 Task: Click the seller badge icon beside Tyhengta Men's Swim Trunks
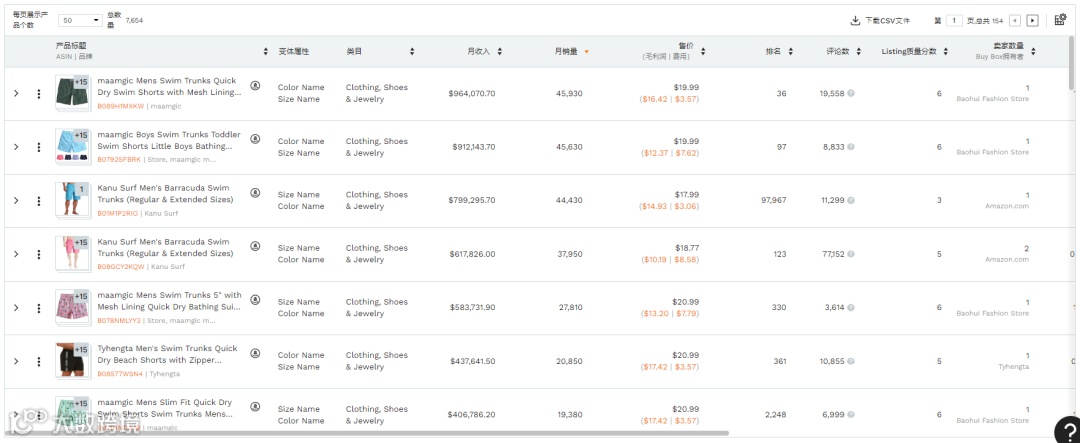point(255,353)
